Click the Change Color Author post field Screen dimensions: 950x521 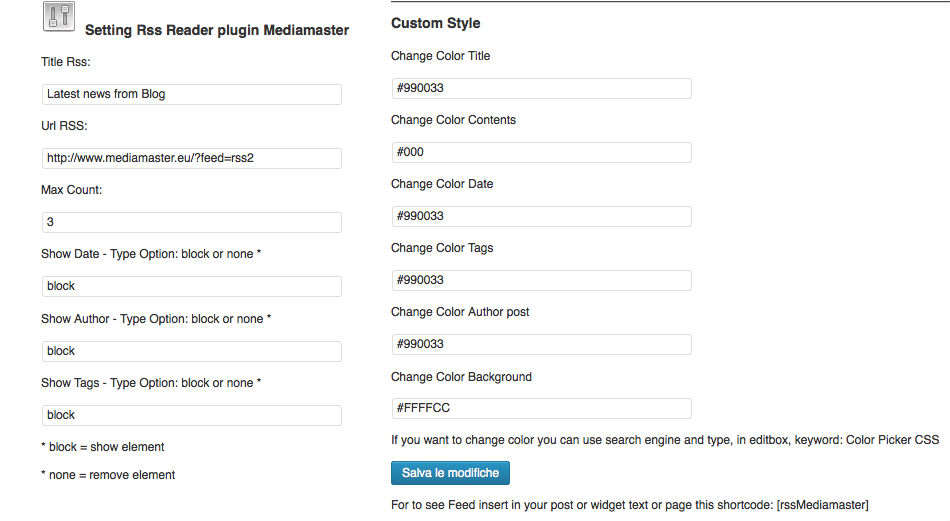(541, 344)
